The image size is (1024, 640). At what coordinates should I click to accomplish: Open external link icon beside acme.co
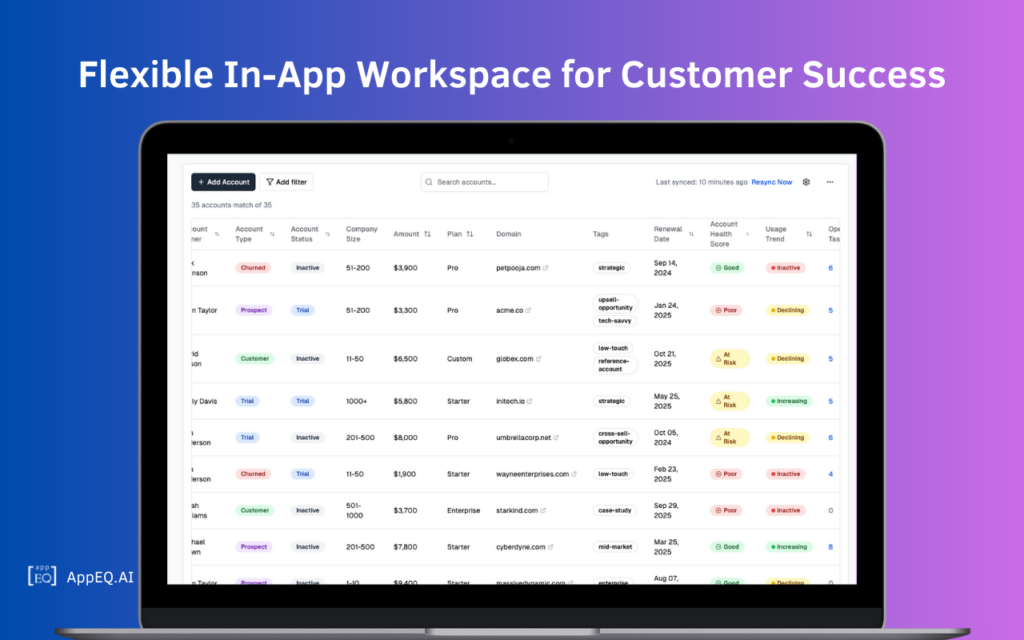click(528, 310)
